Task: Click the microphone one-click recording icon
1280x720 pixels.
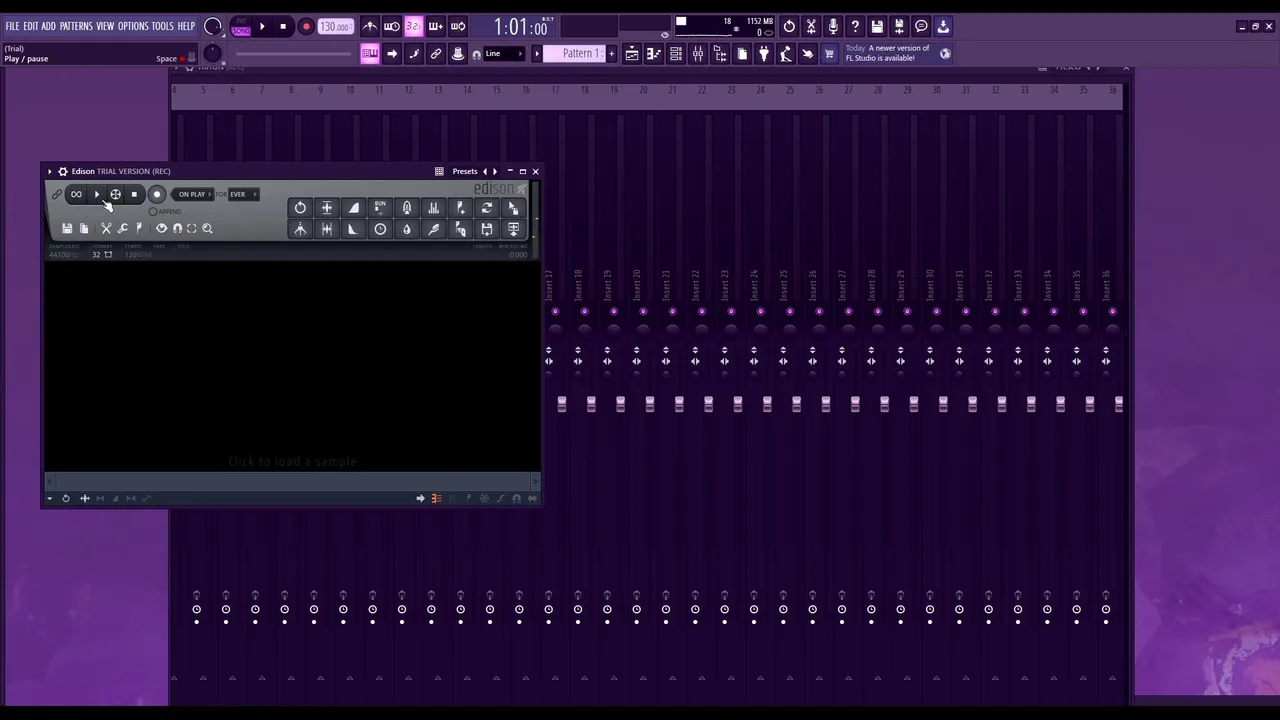Action: [x=833, y=26]
